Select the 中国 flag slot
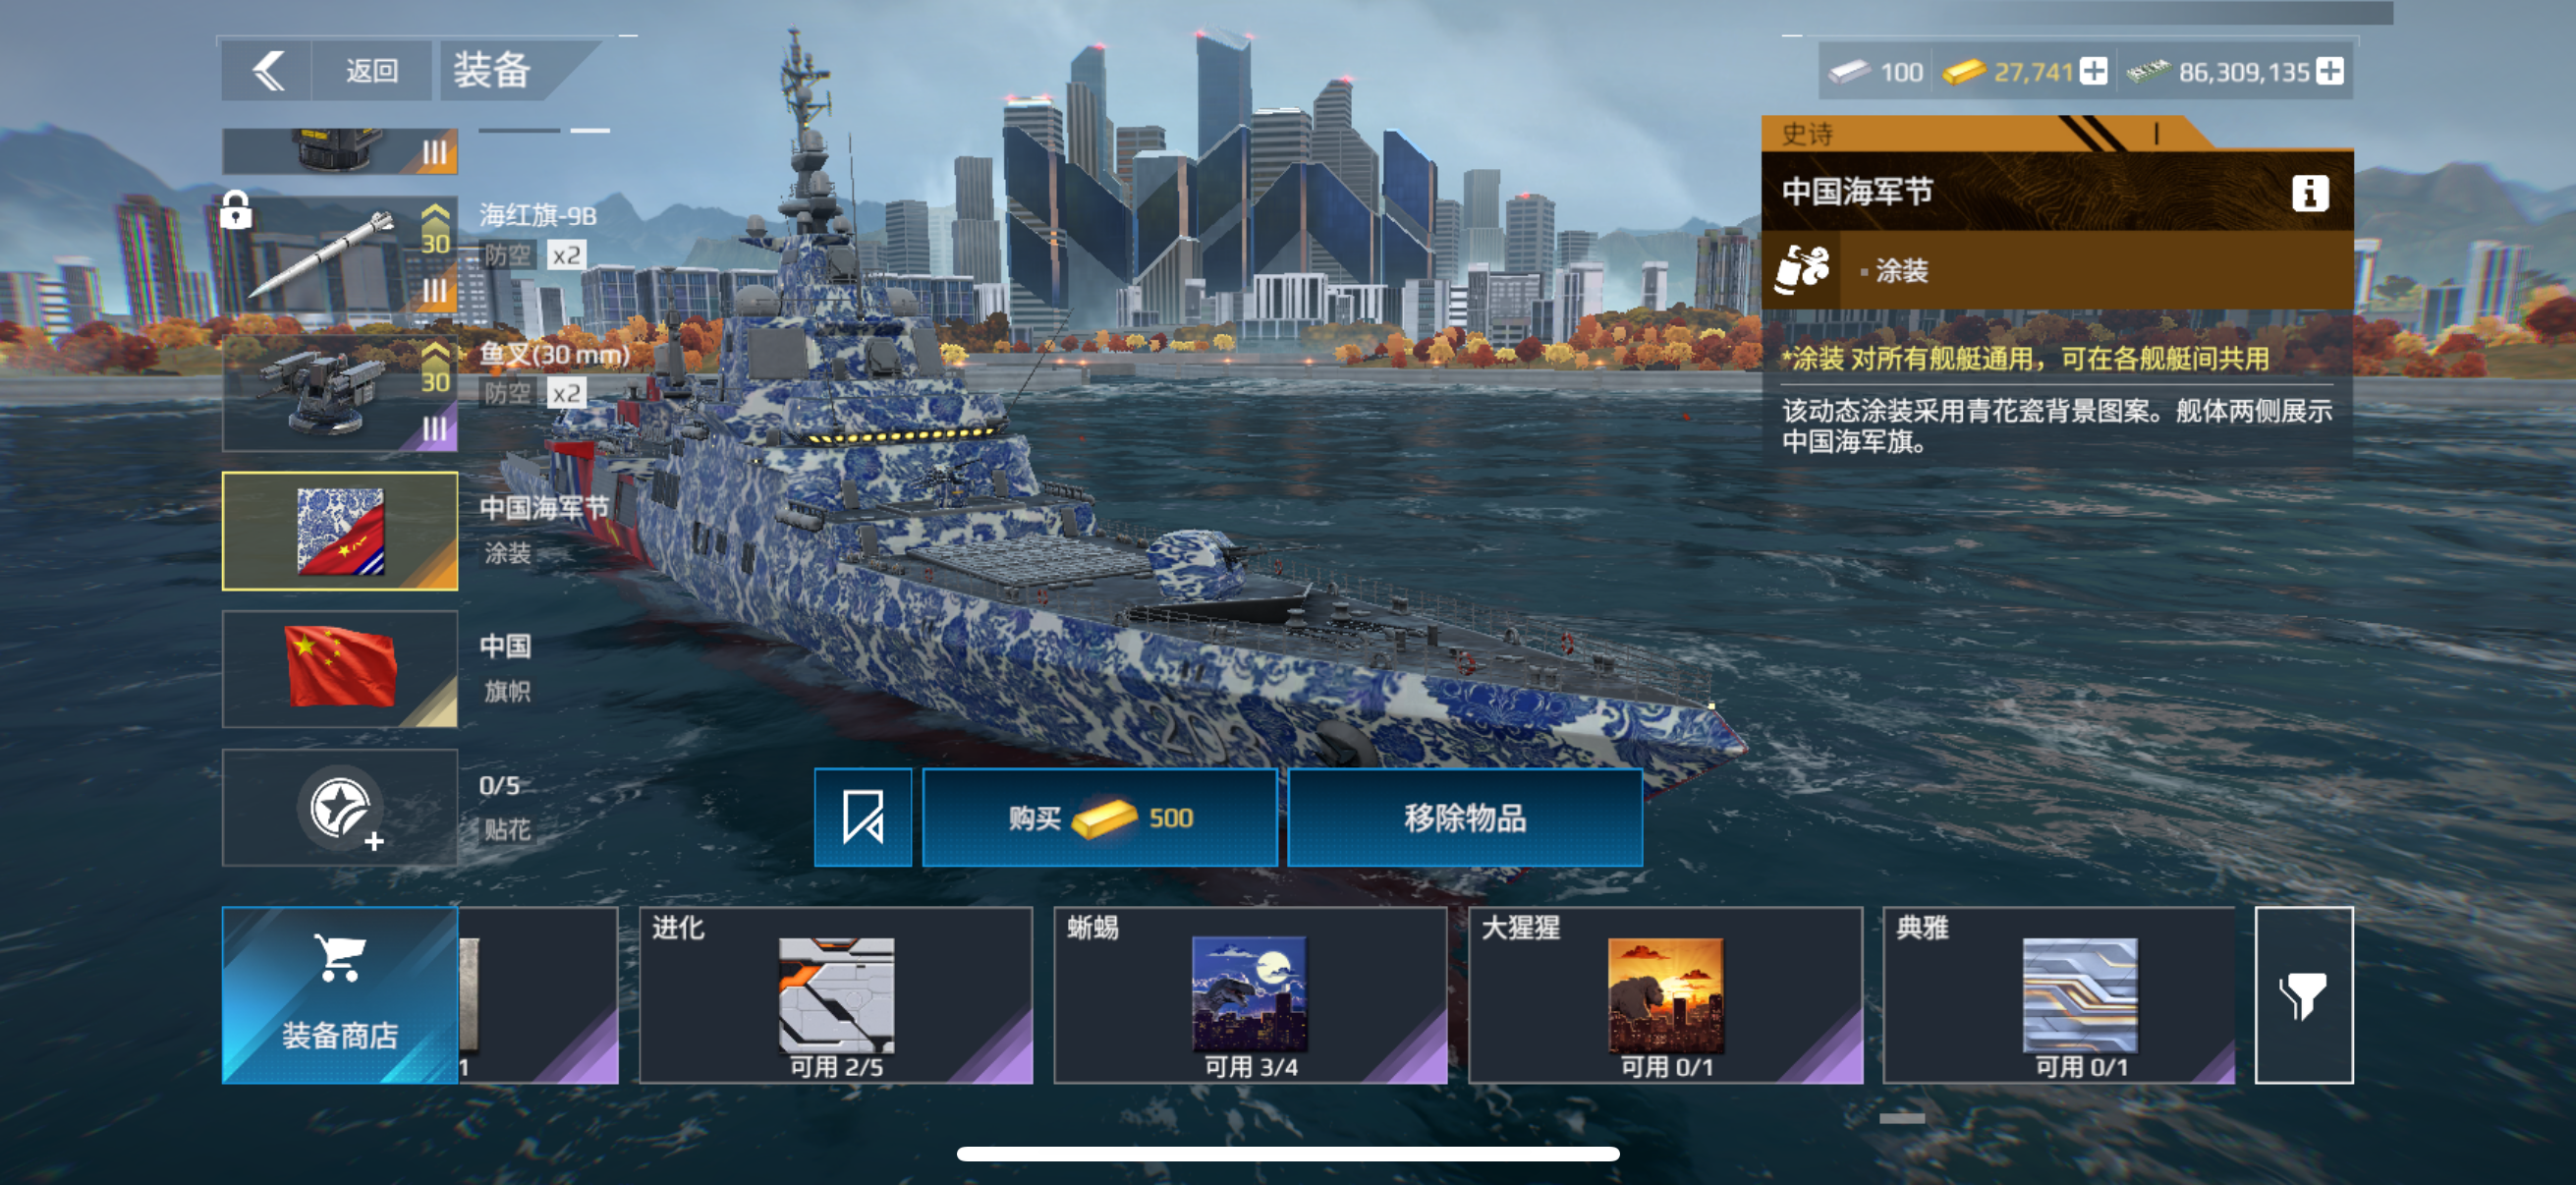2576x1185 pixels. (x=340, y=669)
